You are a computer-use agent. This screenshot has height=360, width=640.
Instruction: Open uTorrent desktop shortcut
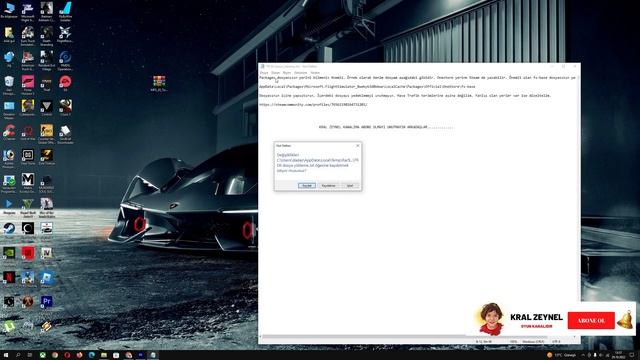9,327
